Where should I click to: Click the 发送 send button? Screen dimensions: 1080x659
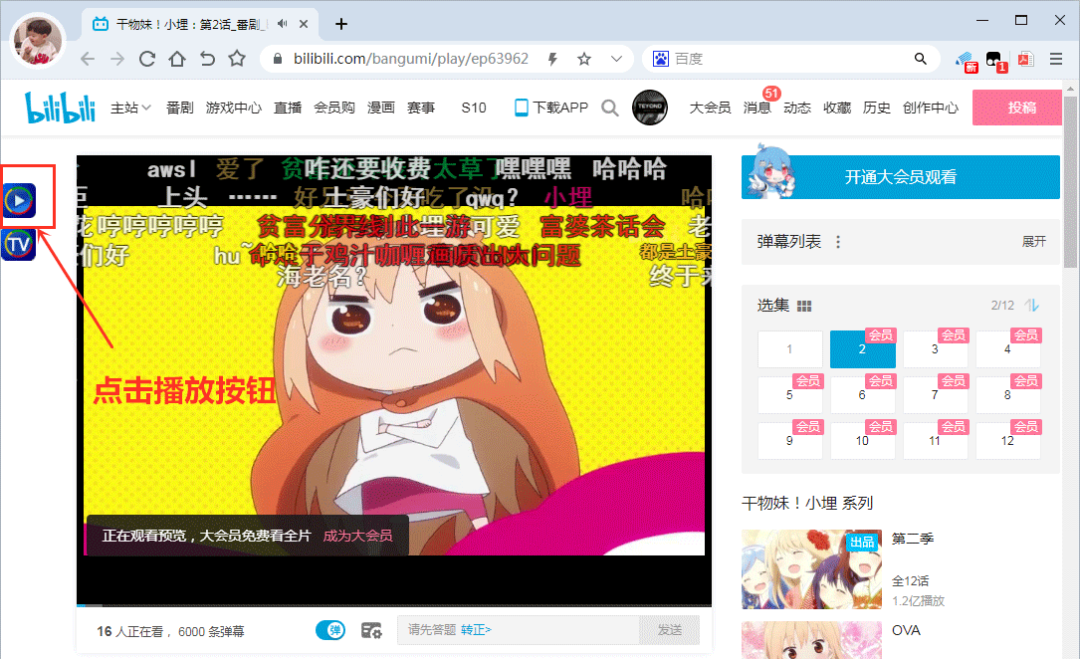tap(669, 630)
